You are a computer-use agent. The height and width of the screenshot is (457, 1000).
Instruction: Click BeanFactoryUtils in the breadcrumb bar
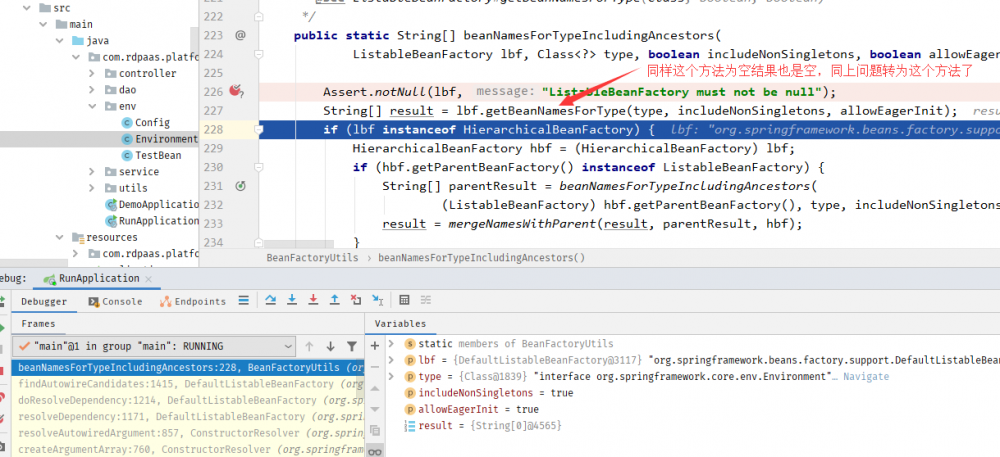[x=312, y=258]
